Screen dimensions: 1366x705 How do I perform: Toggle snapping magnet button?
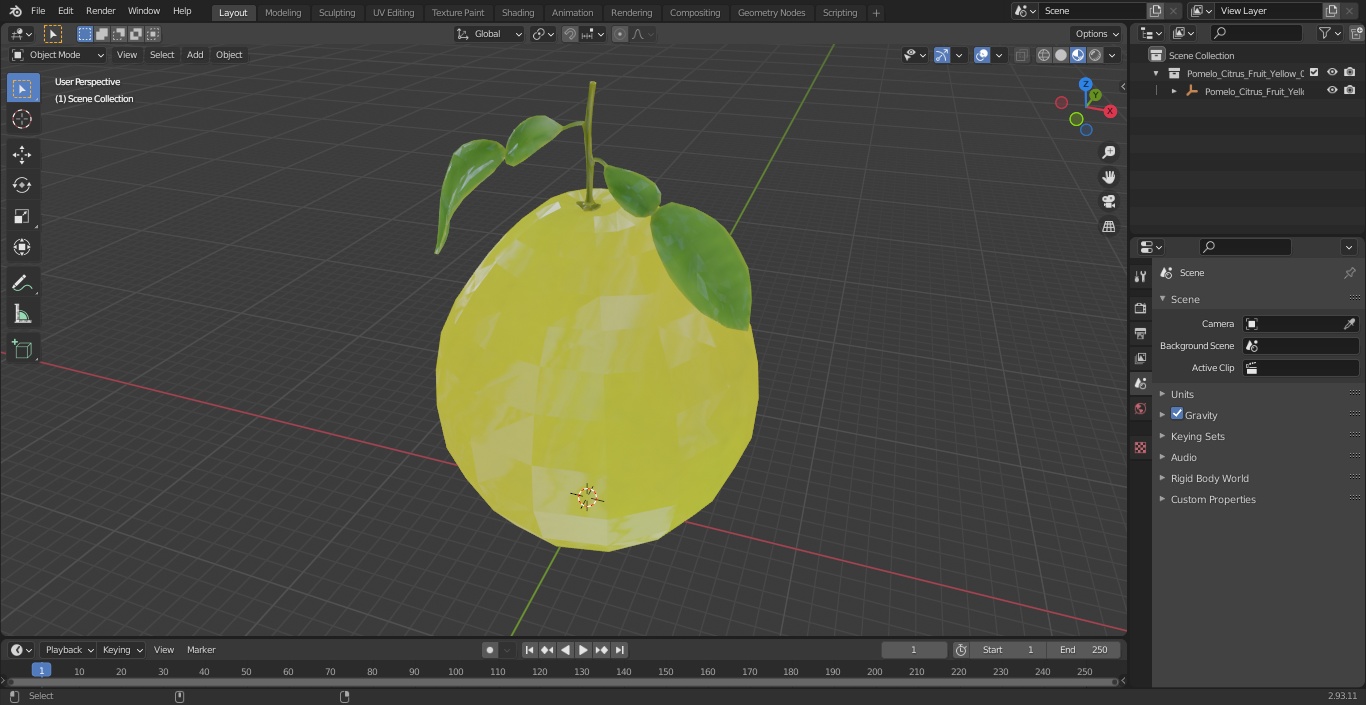(570, 34)
